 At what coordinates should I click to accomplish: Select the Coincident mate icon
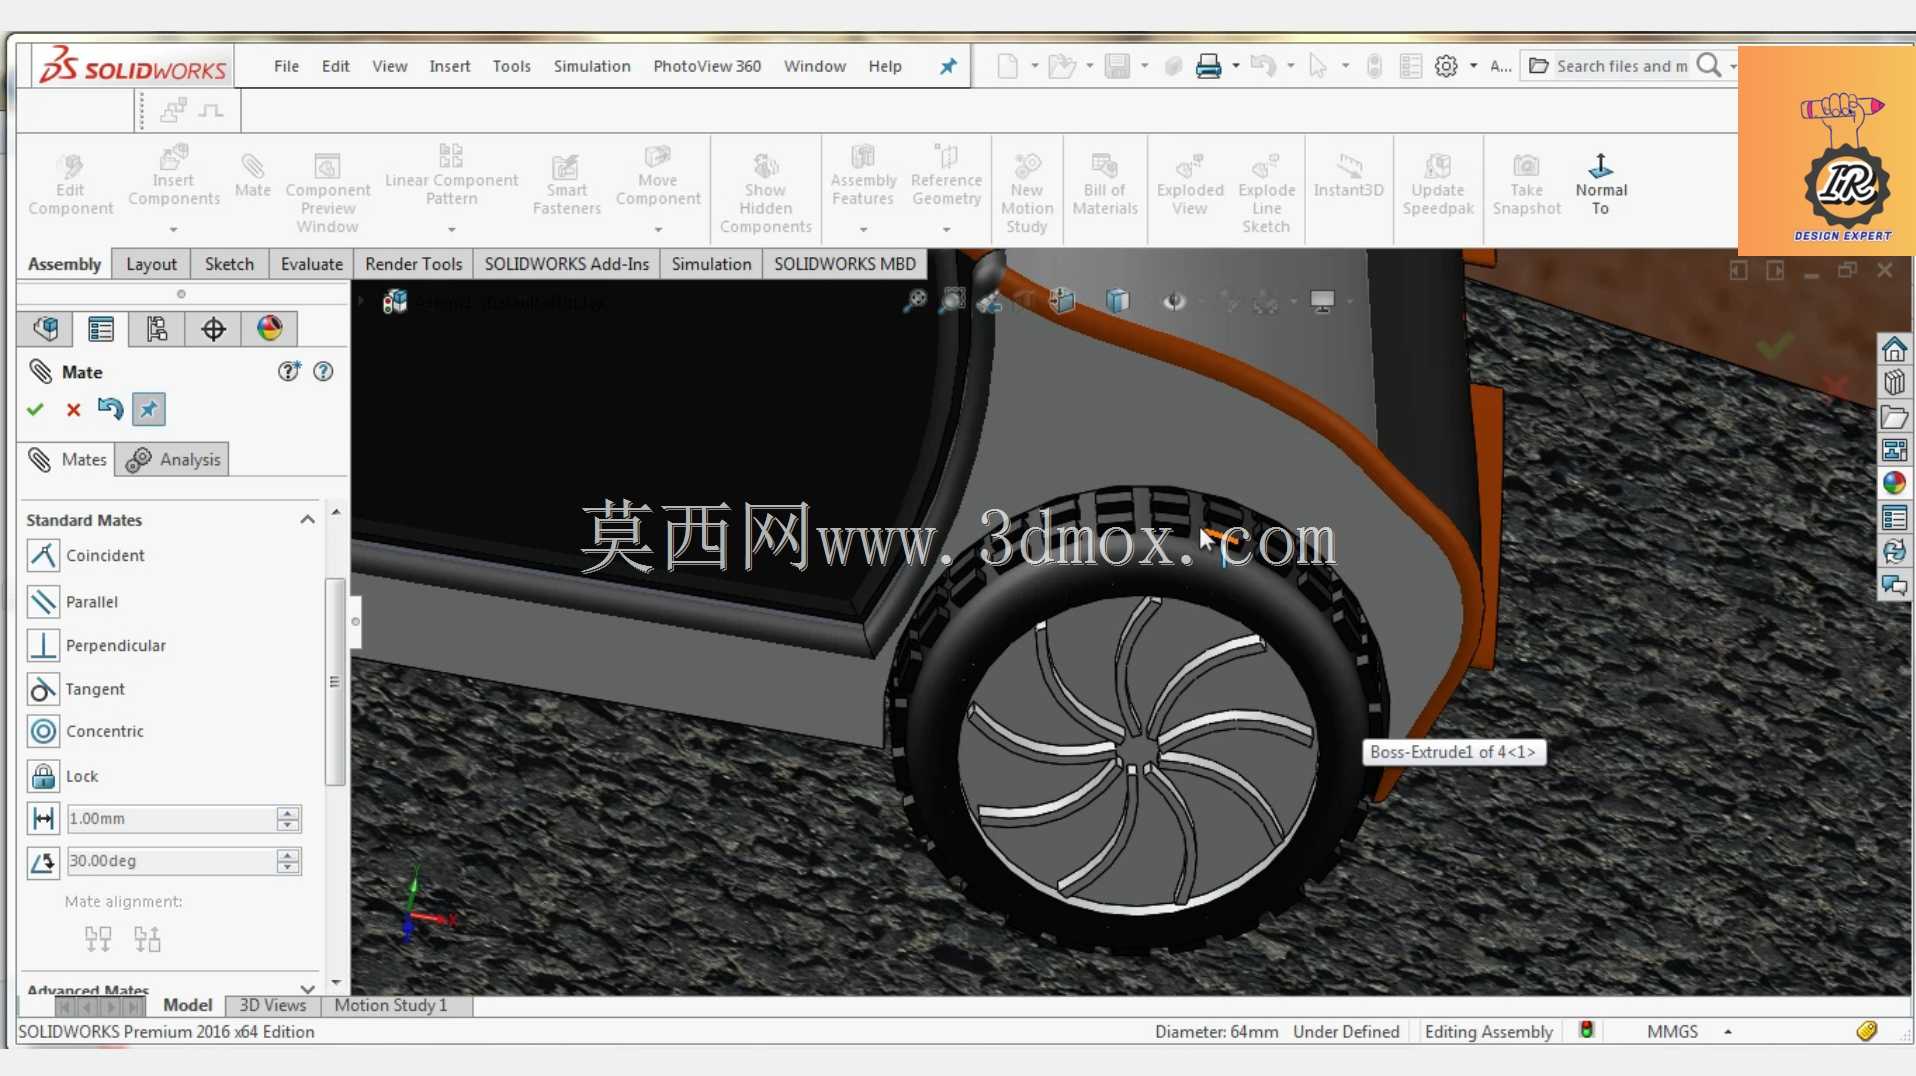(43, 555)
